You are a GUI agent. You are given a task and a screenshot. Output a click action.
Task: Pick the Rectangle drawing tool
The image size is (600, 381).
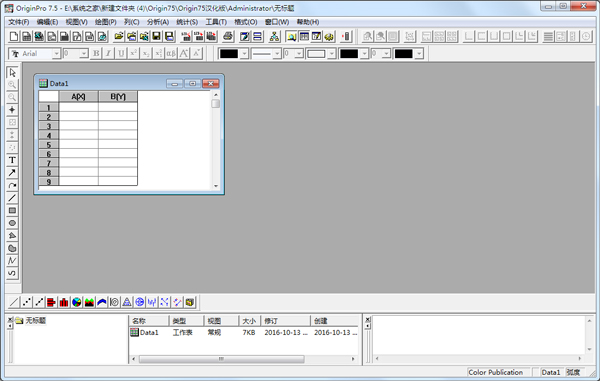(12, 210)
